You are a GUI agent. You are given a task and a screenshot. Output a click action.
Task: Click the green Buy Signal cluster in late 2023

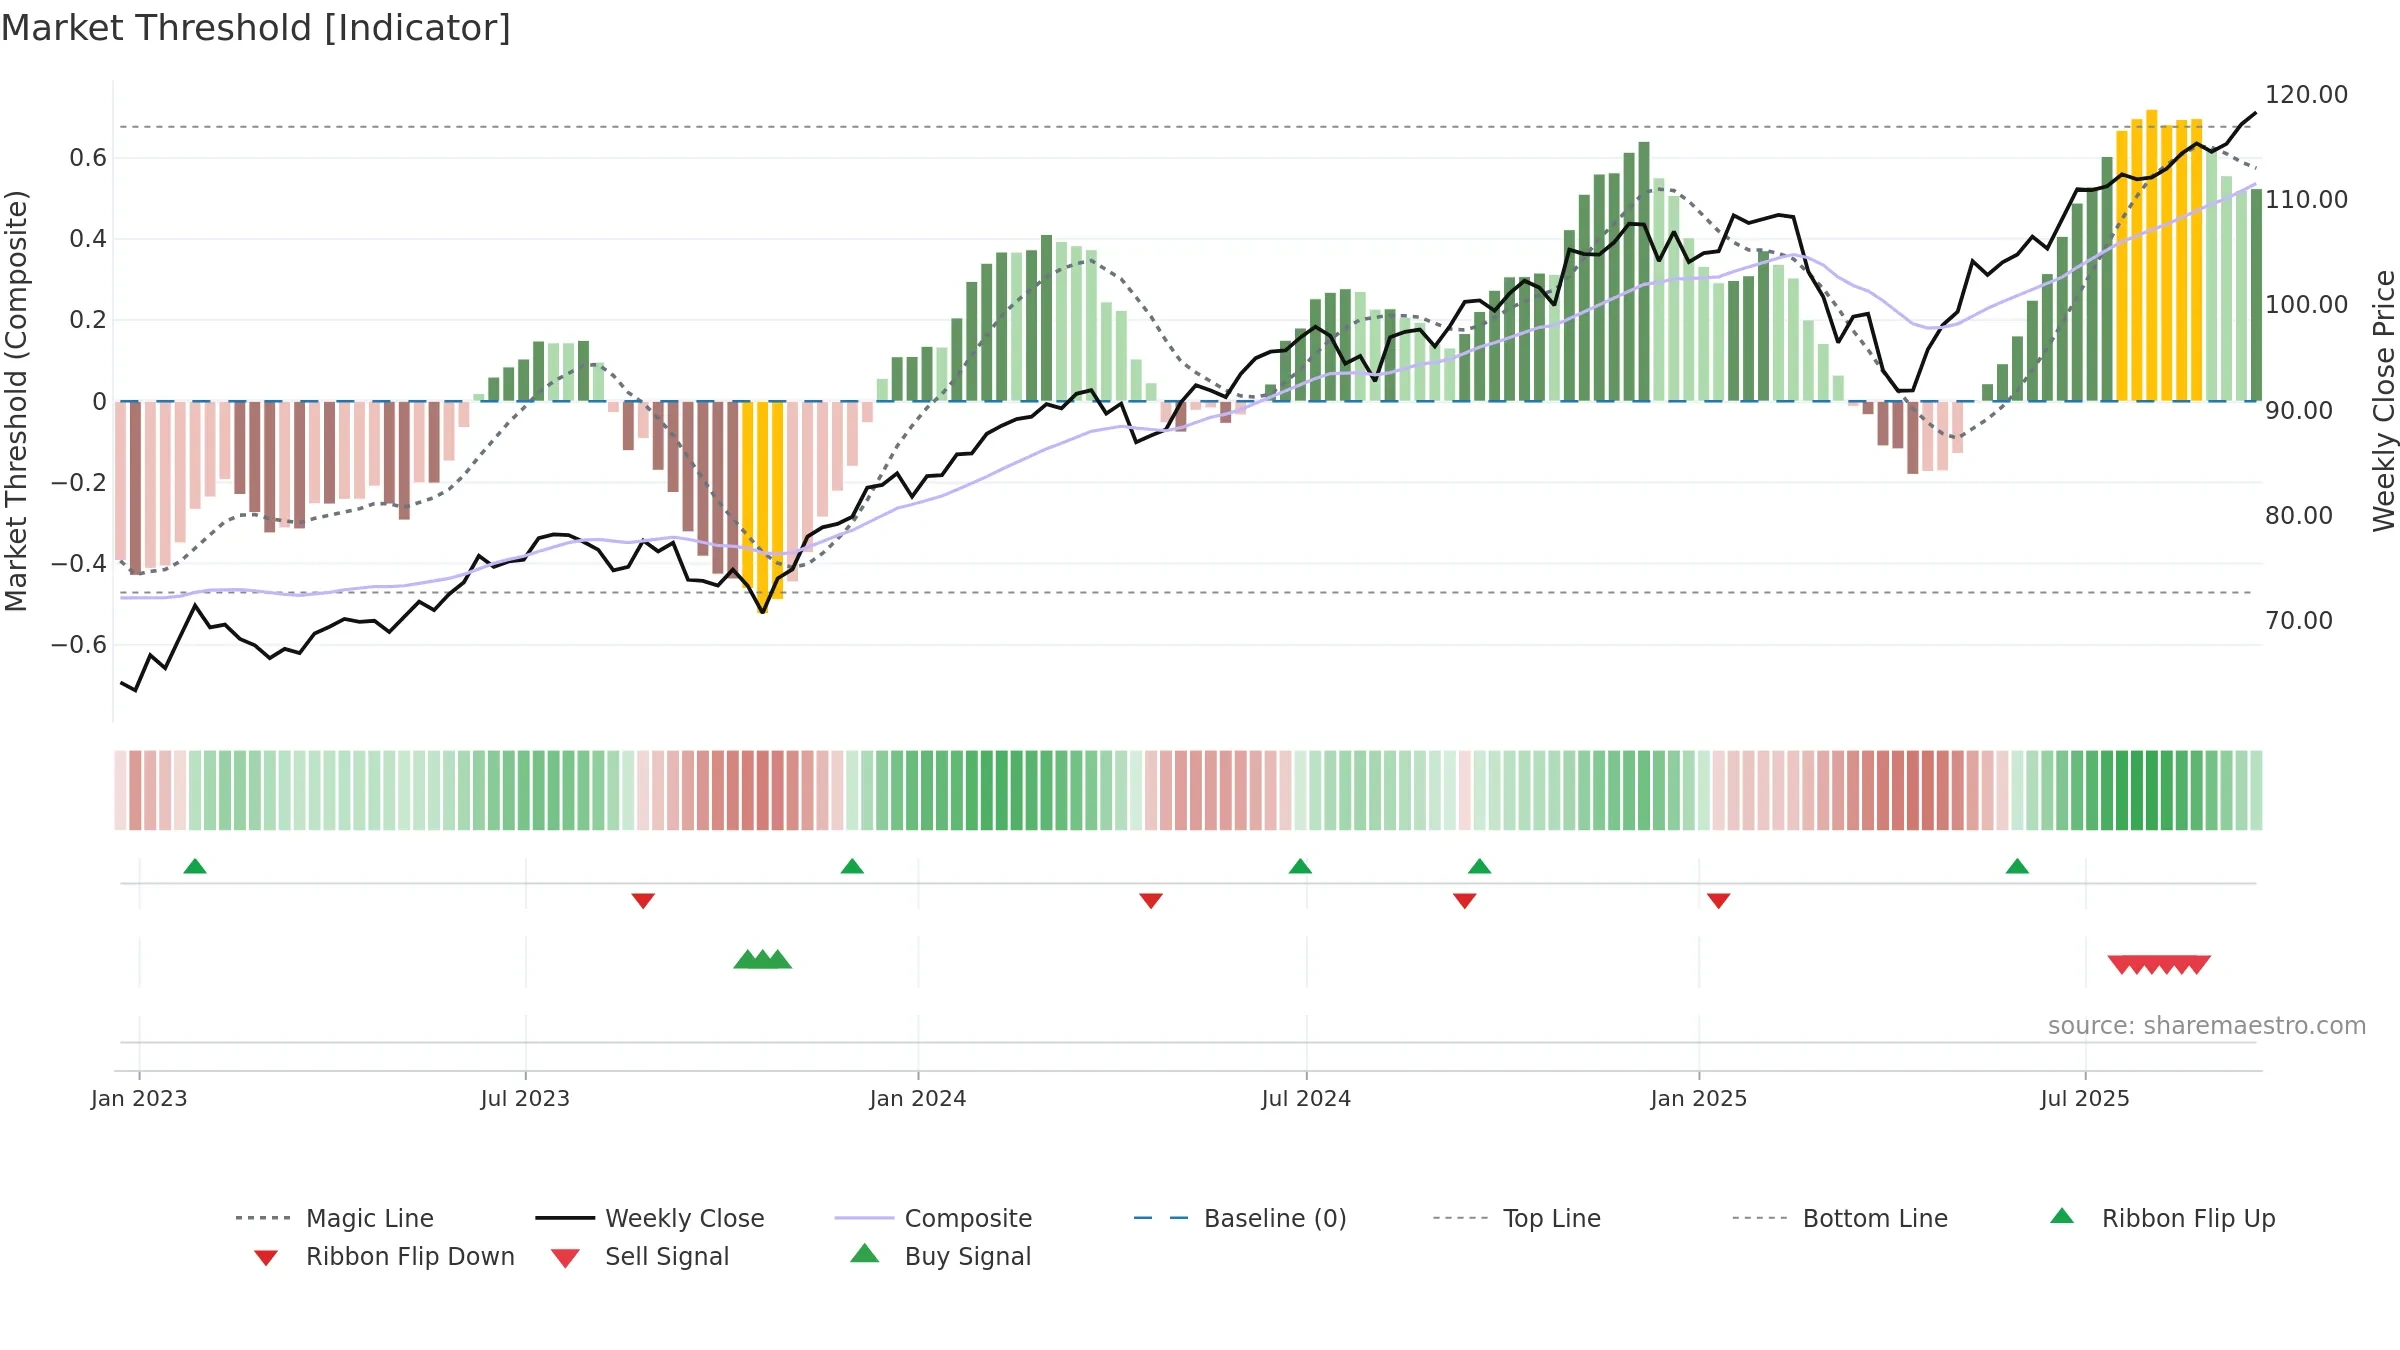pos(763,960)
